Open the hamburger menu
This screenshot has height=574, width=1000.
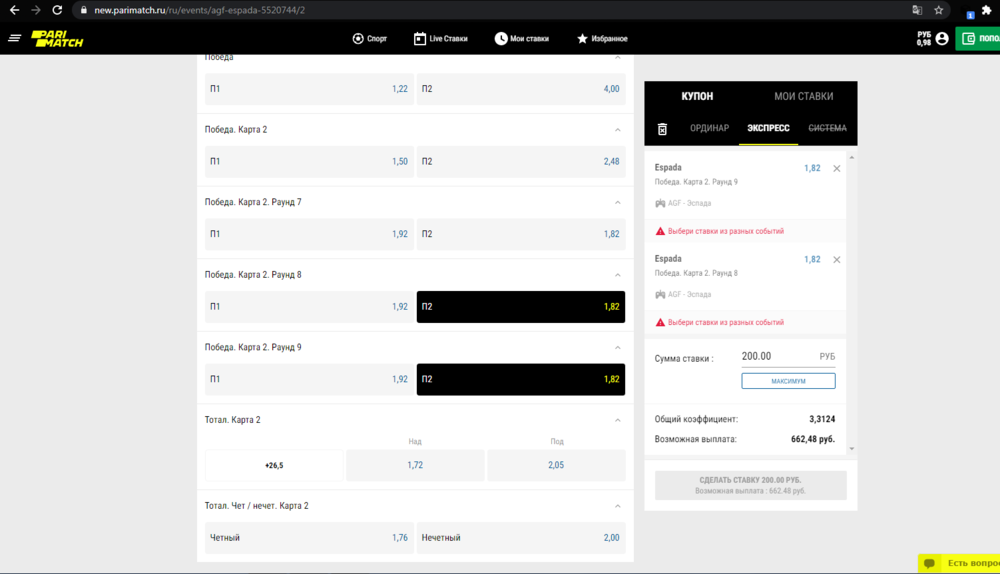point(14,38)
